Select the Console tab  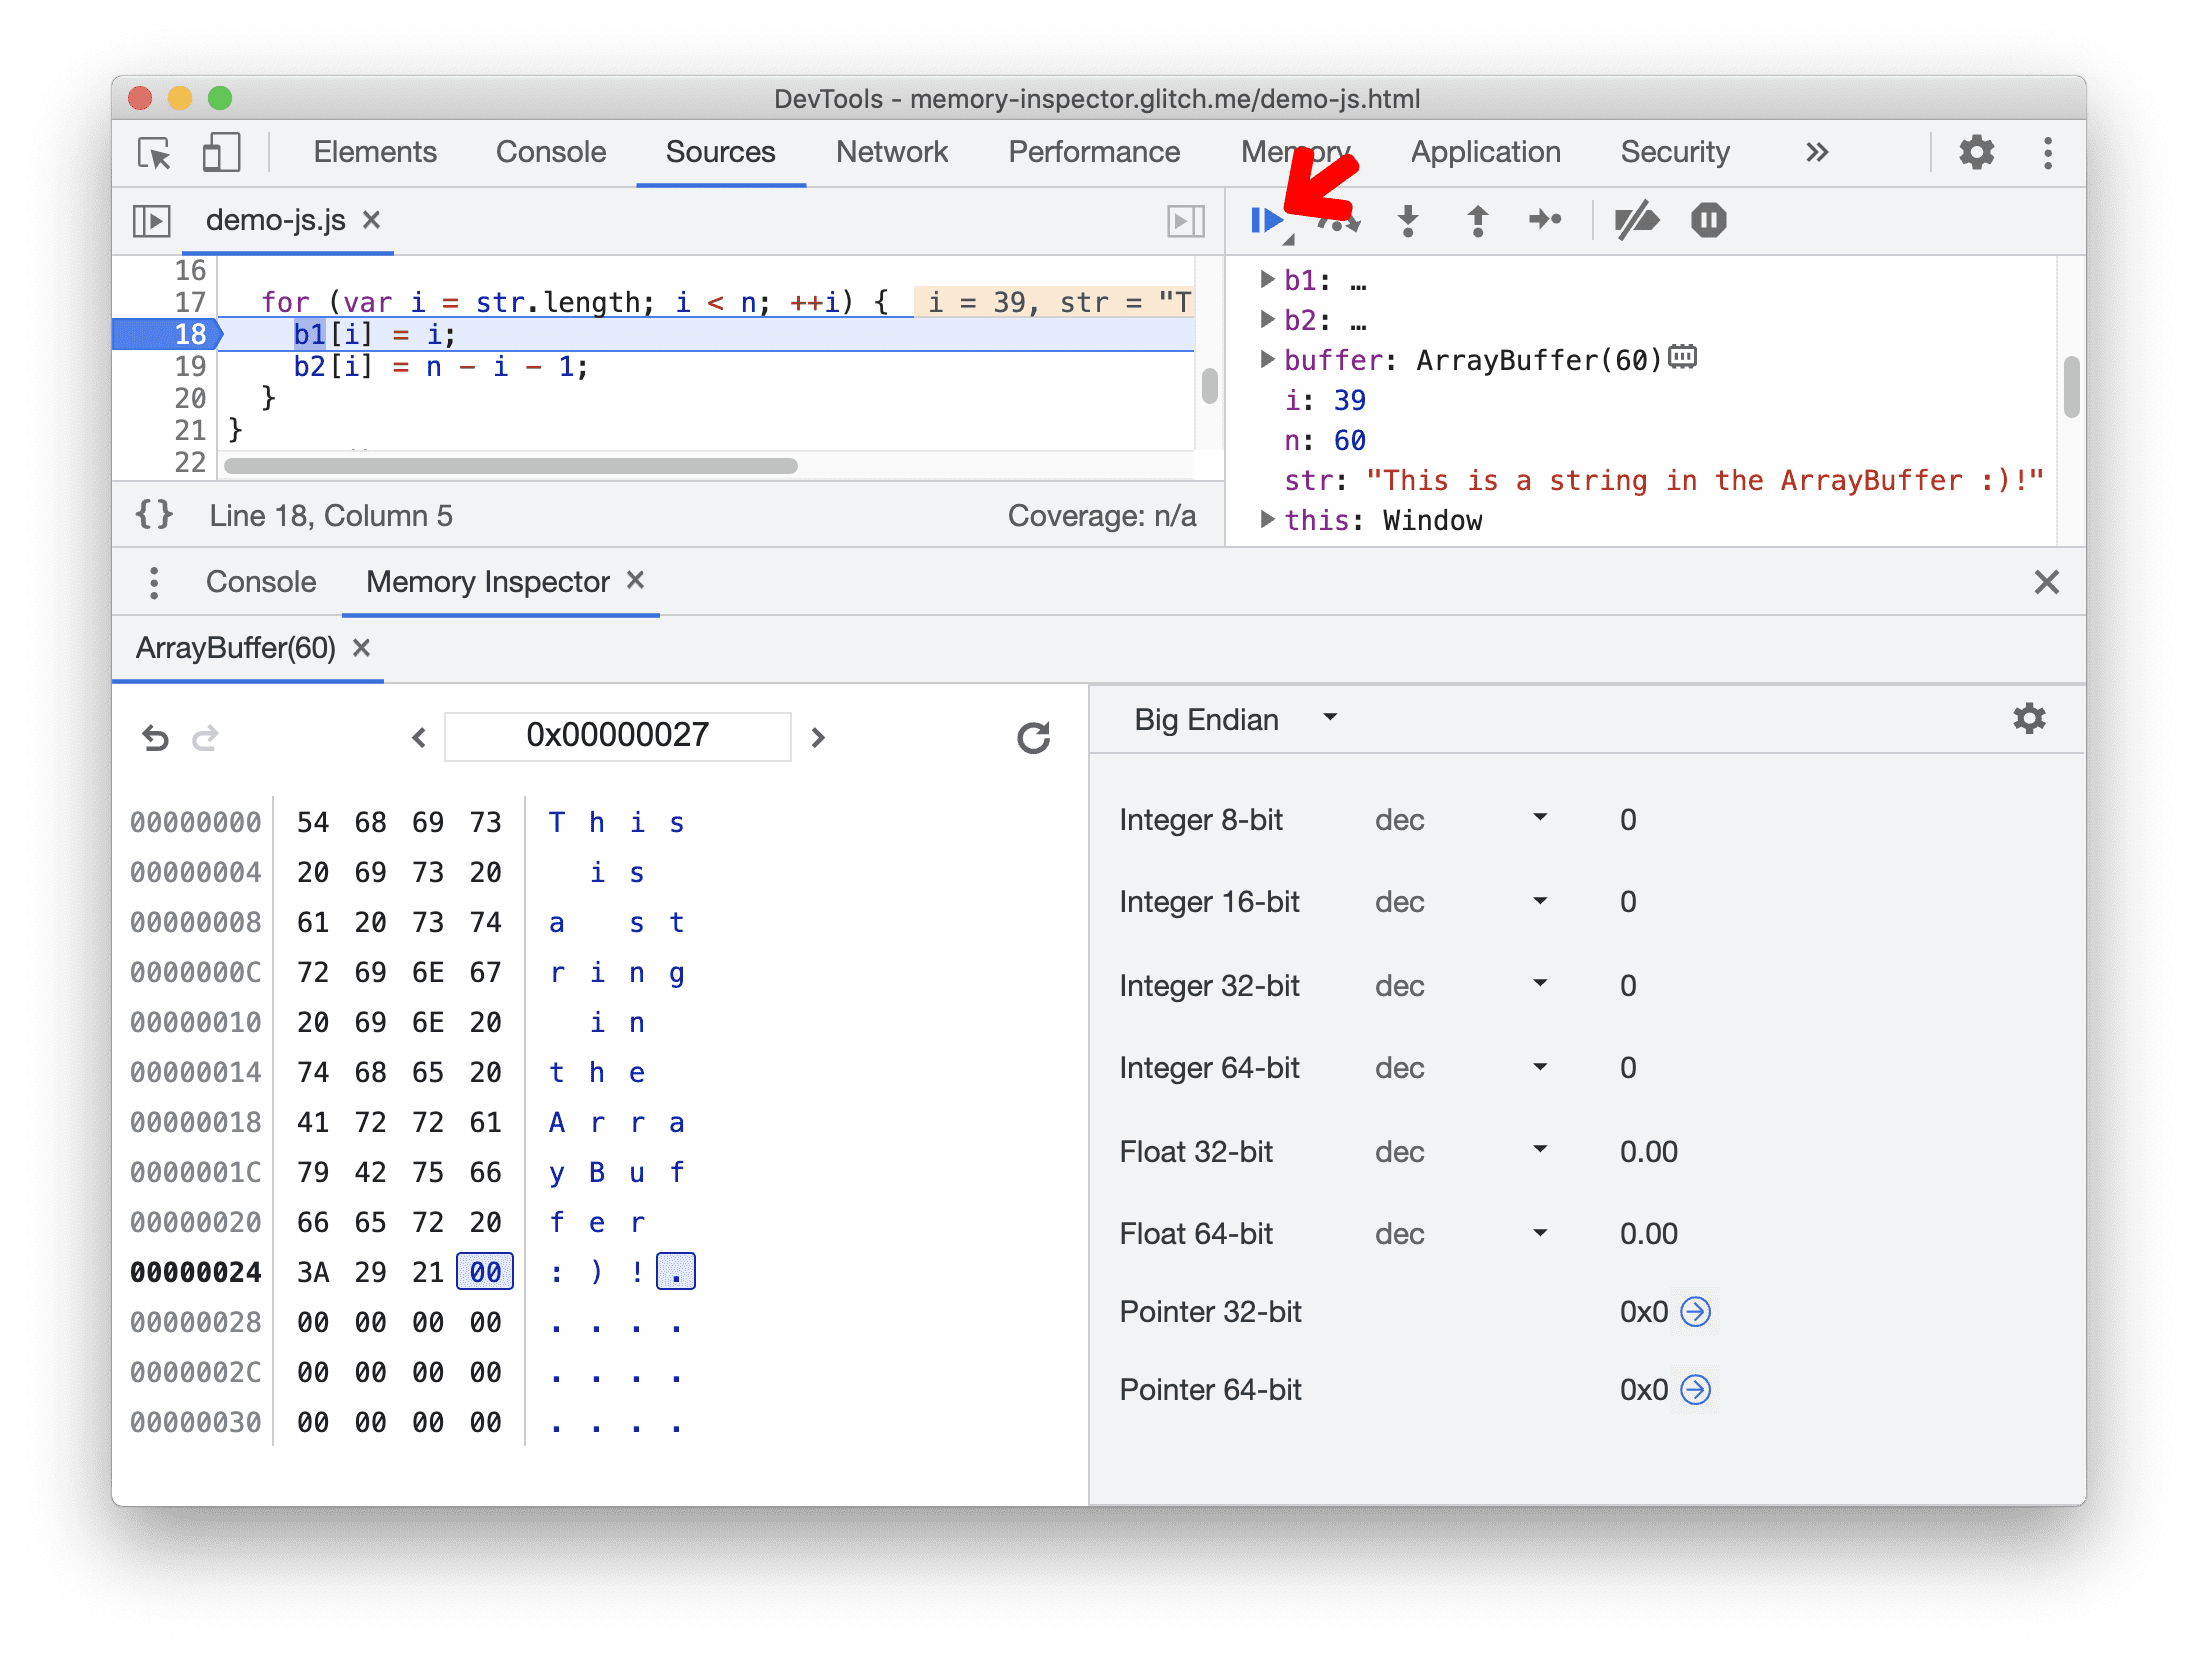pyautogui.click(x=255, y=580)
